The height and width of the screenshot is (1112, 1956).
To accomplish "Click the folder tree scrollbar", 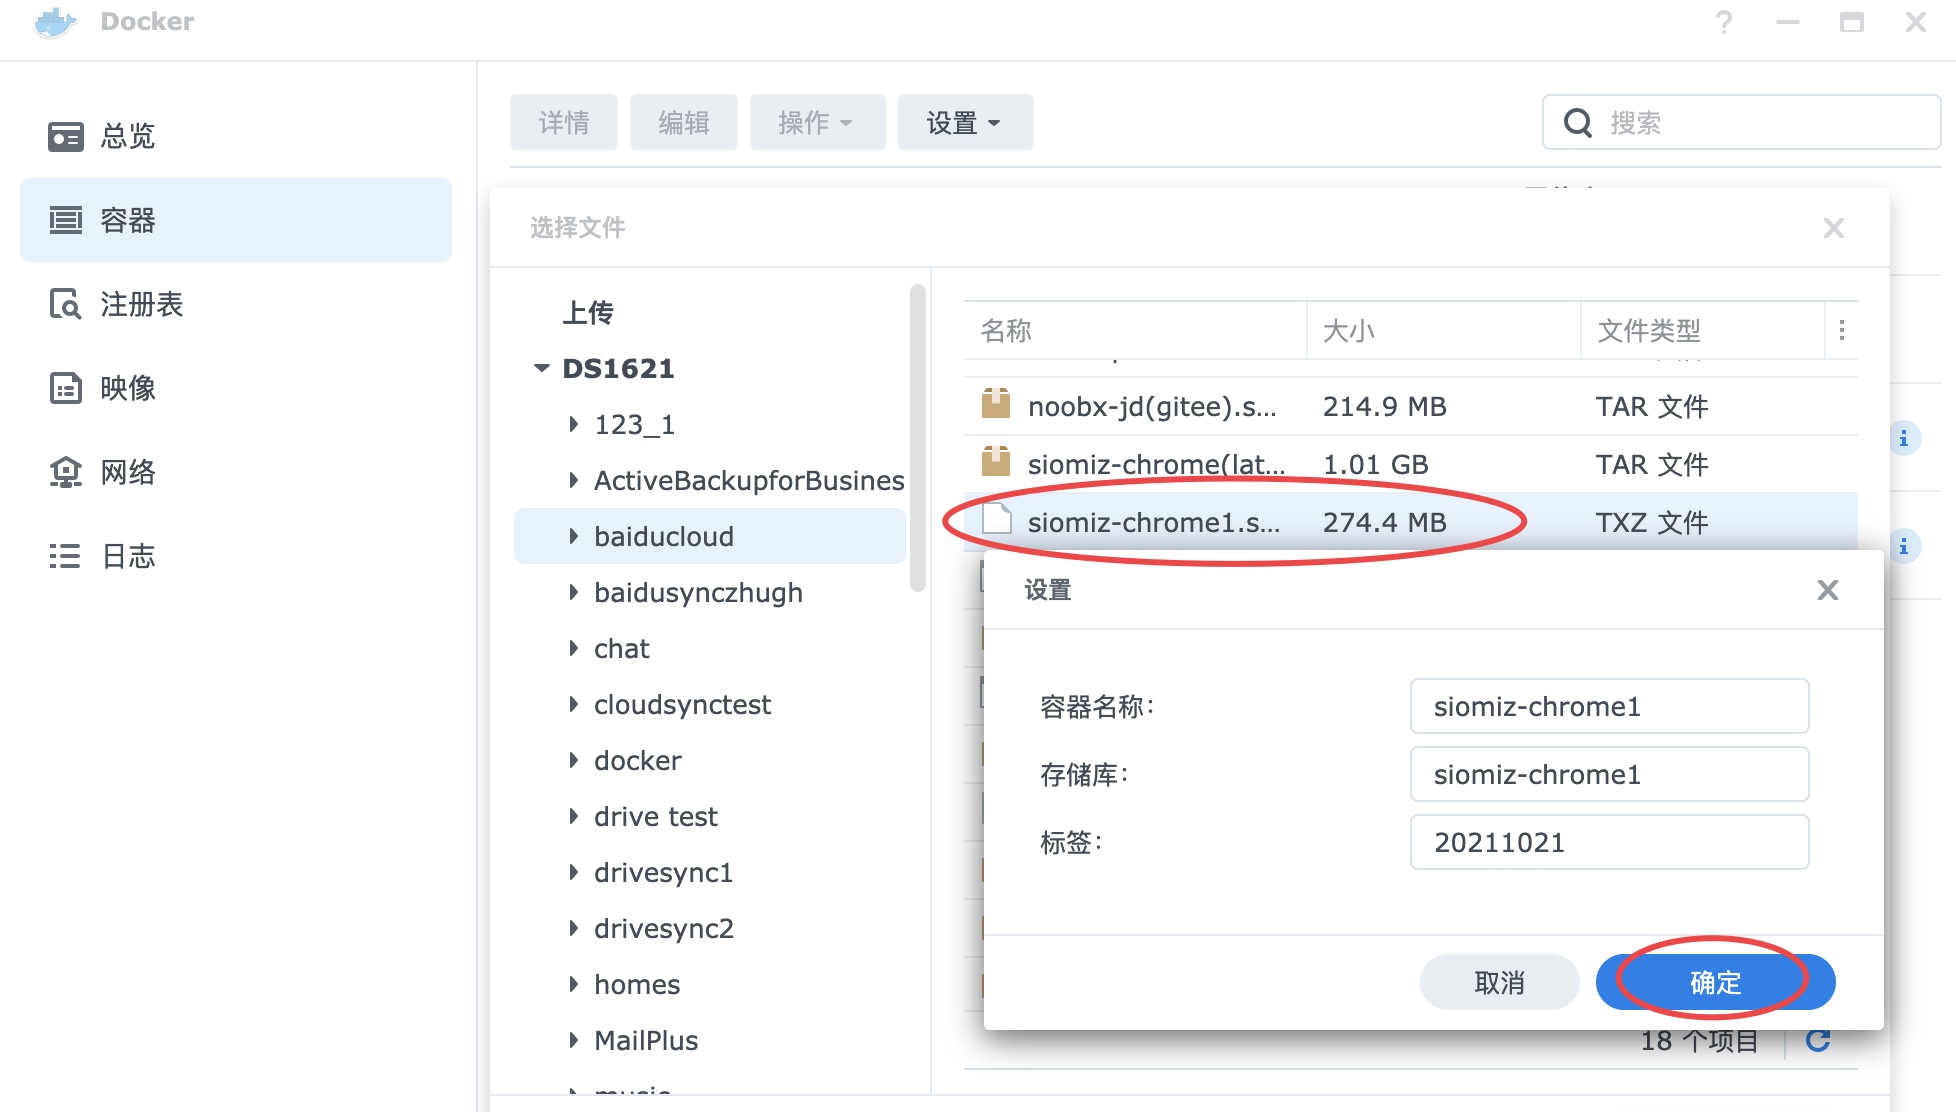I will [x=917, y=438].
